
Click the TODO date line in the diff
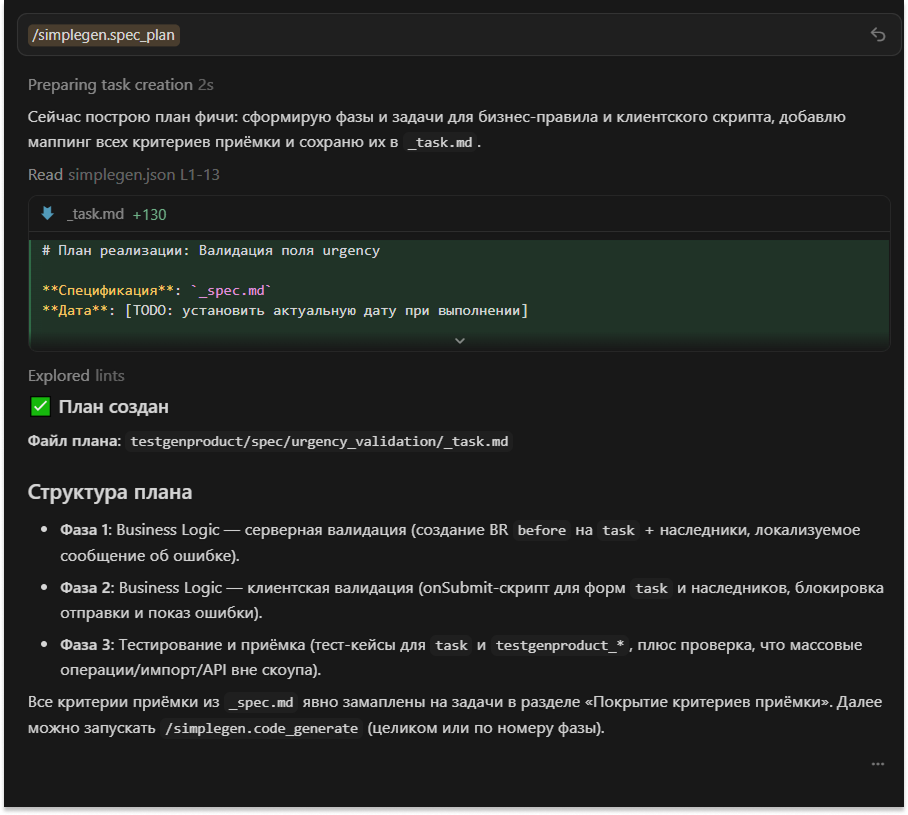coord(285,311)
